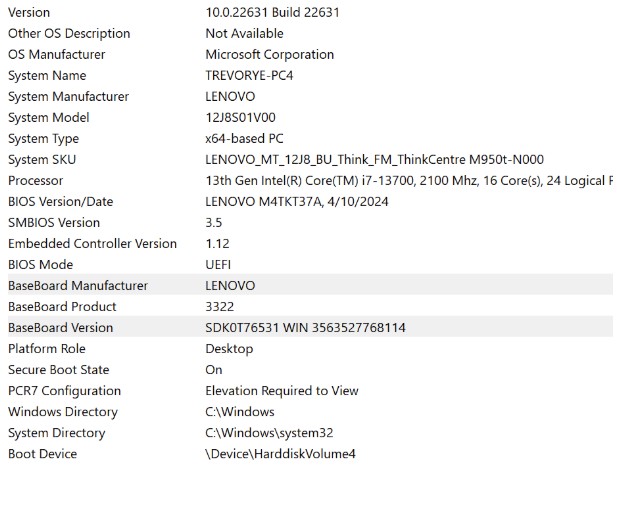
Task: Click the 12J8S01V00 system model value
Action: (240, 117)
